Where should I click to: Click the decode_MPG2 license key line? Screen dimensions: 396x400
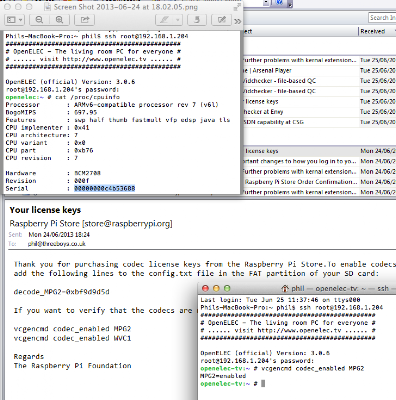pyautogui.click(x=61, y=292)
